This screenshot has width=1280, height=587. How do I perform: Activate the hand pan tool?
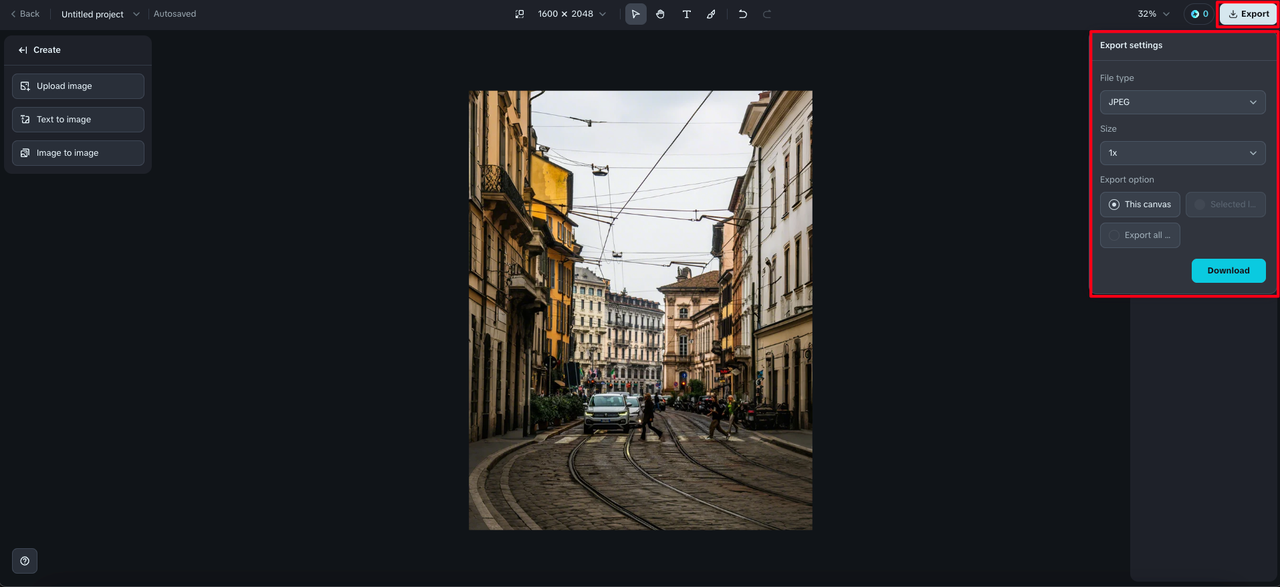(661, 14)
